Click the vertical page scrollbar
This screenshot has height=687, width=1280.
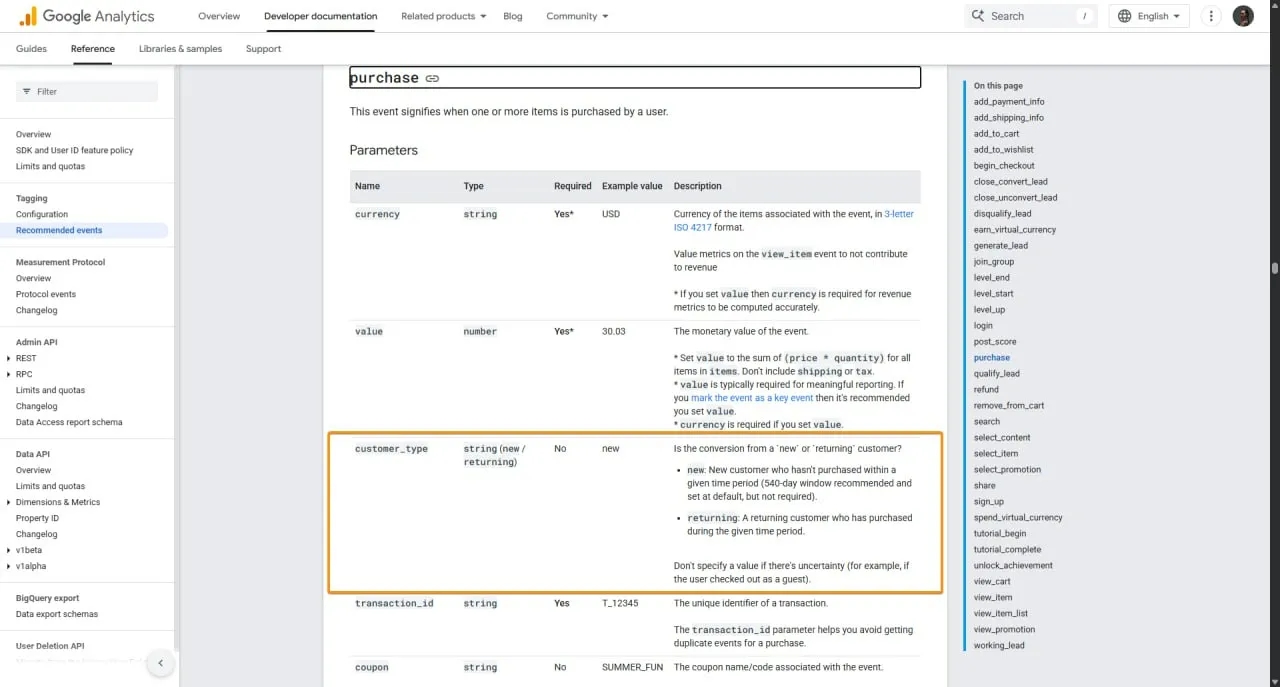coord(1273,270)
